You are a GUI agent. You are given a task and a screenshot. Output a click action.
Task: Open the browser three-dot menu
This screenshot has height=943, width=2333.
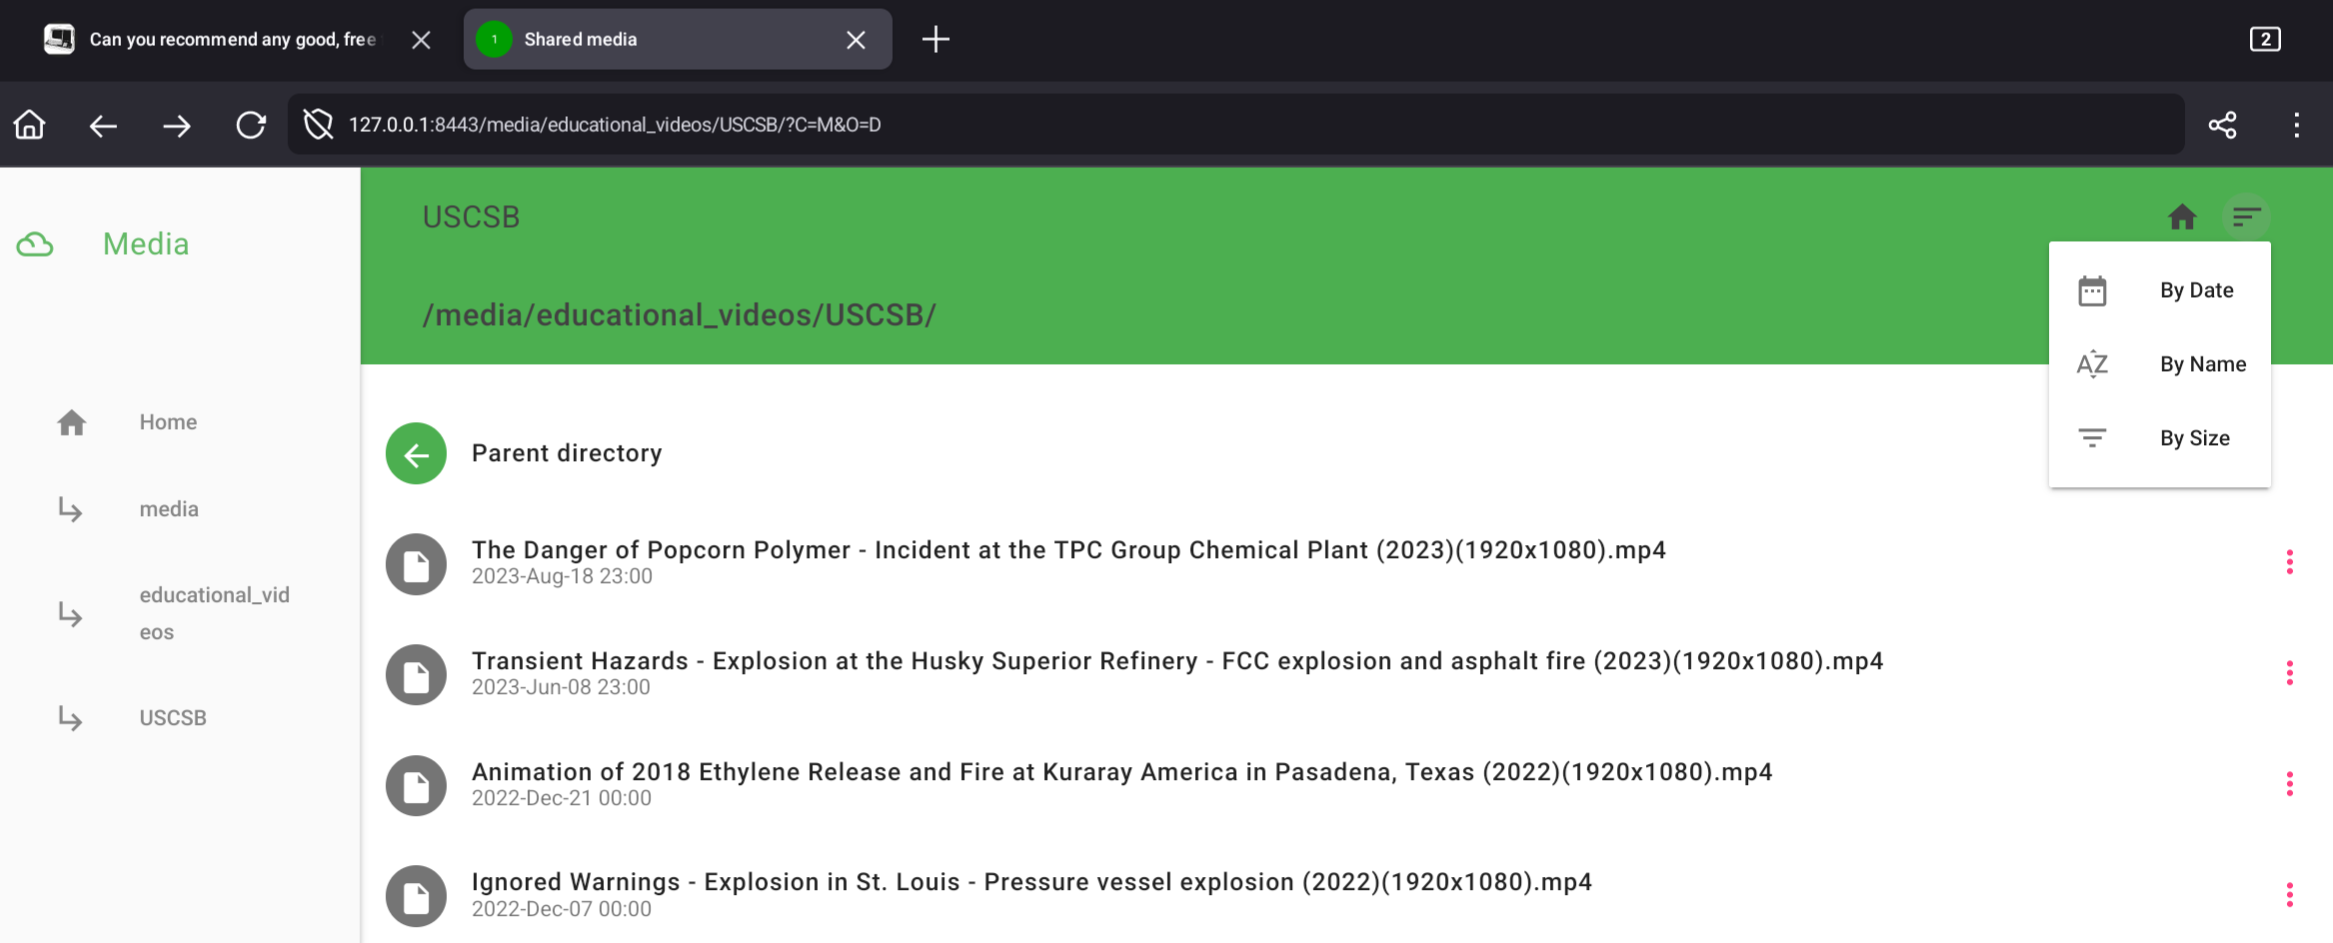2296,125
